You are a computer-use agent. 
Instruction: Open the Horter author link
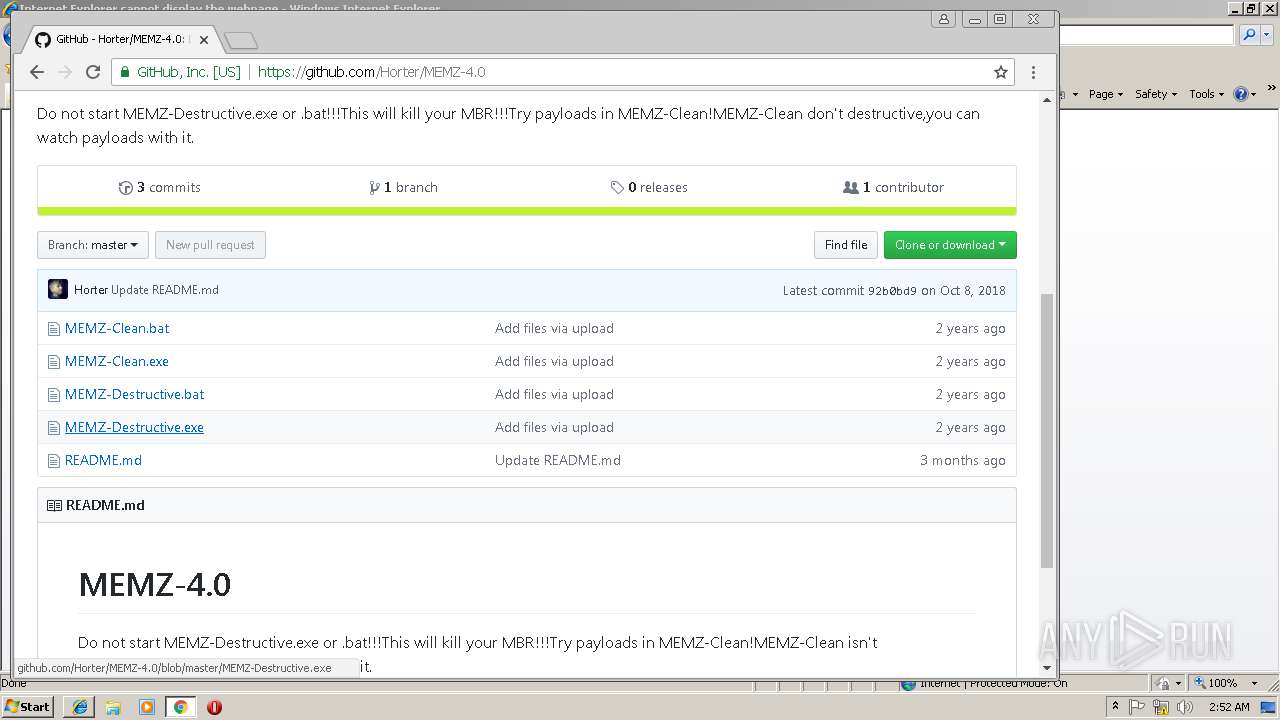tap(91, 290)
